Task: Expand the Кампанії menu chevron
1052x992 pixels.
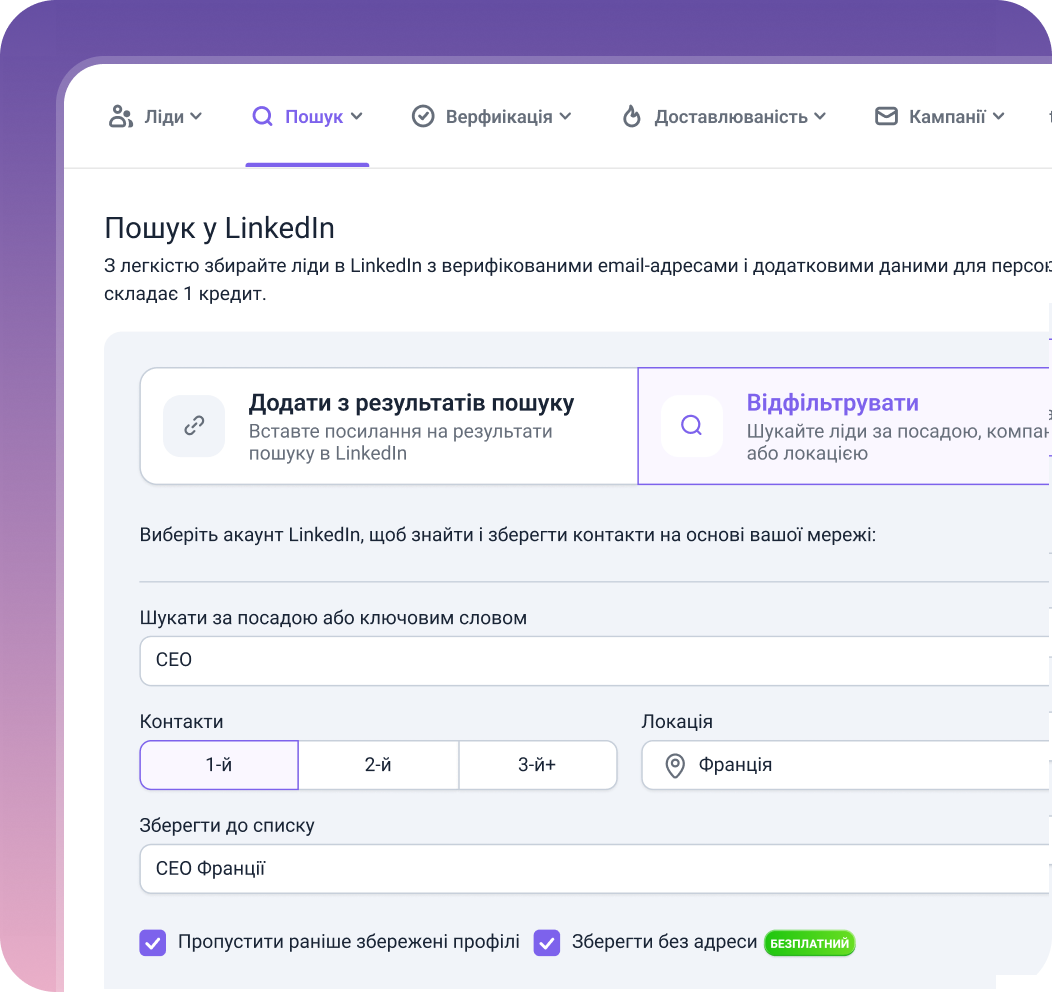Action: pyautogui.click(x=998, y=117)
